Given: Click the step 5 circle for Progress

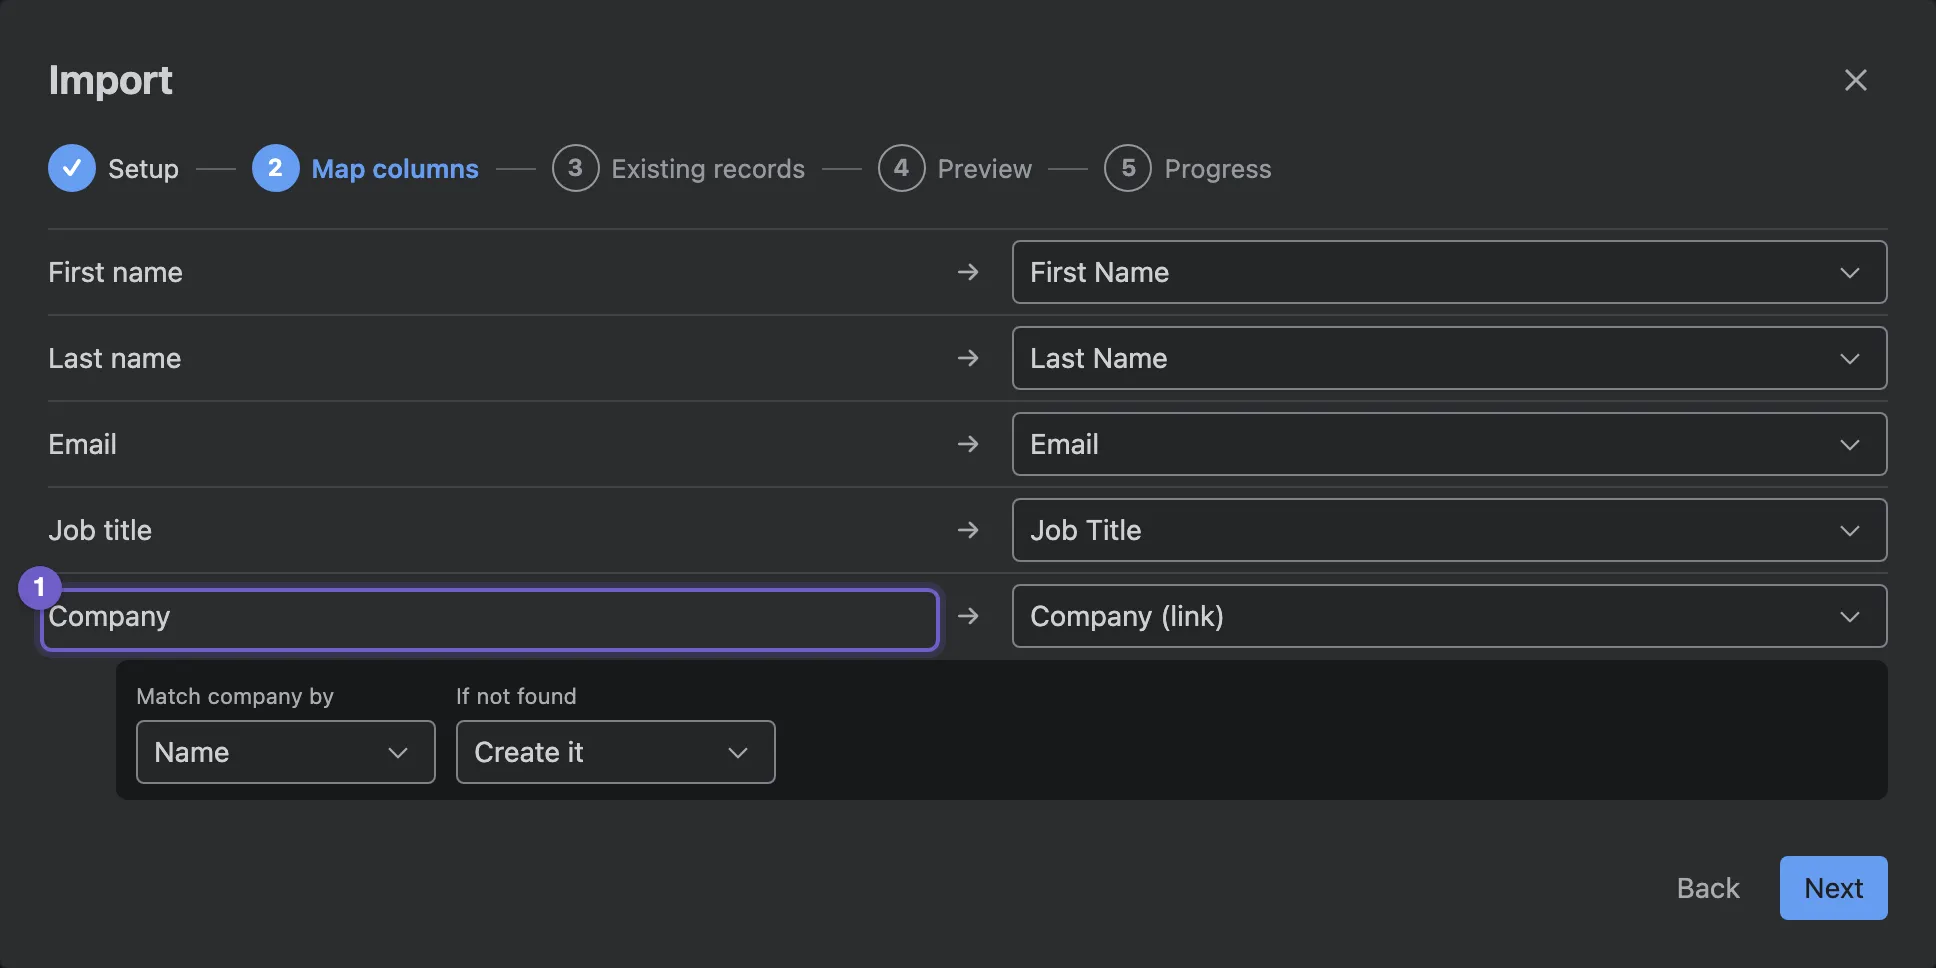Looking at the screenshot, I should click(1128, 168).
